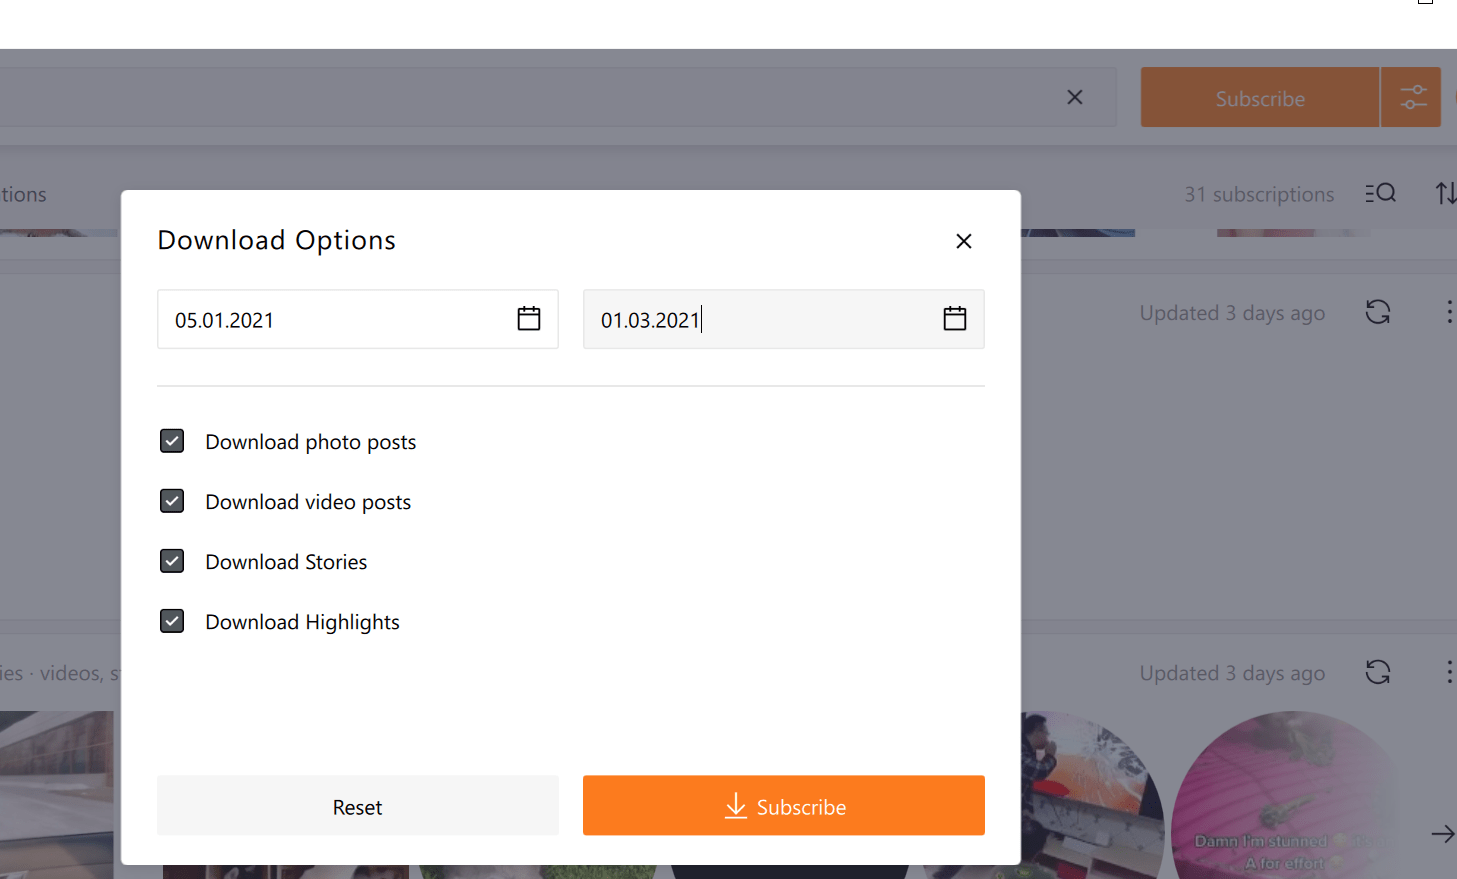Uncheck Download video posts

point(172,501)
